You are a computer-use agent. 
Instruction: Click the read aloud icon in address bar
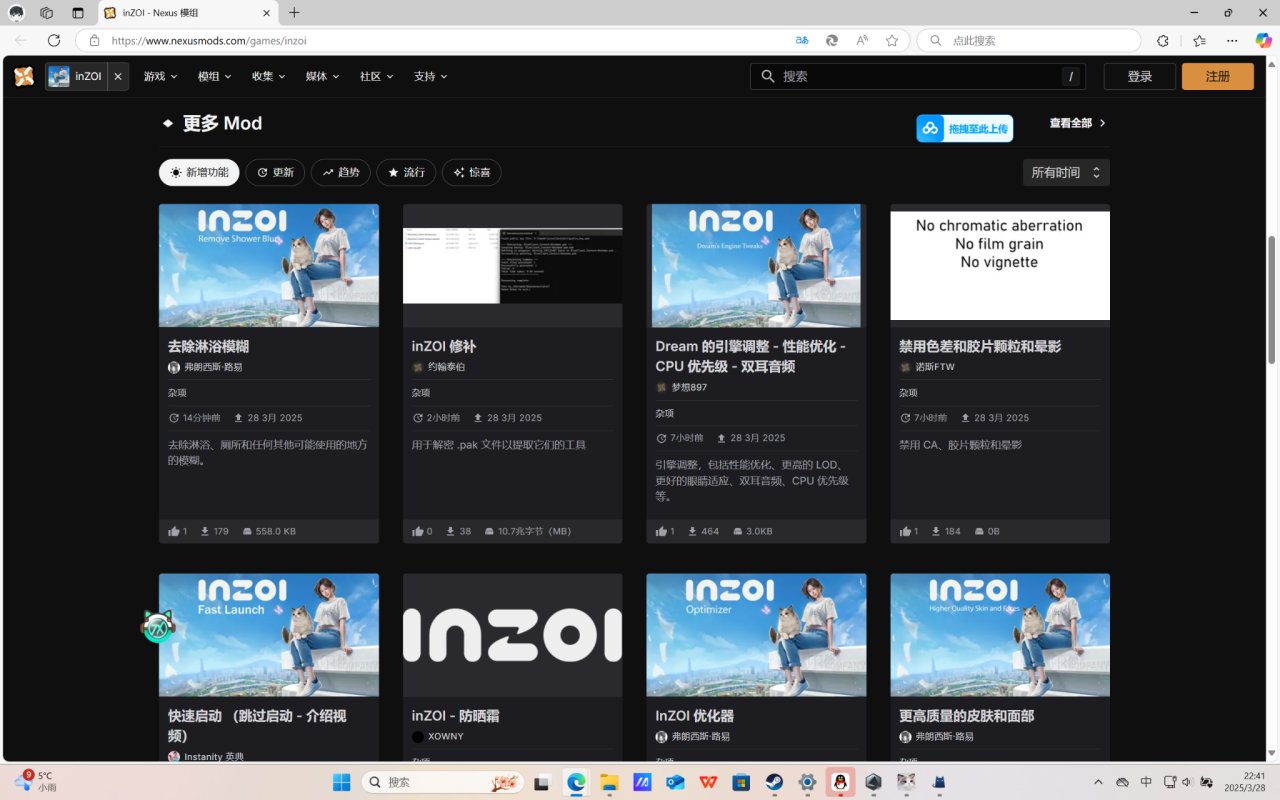(x=862, y=40)
